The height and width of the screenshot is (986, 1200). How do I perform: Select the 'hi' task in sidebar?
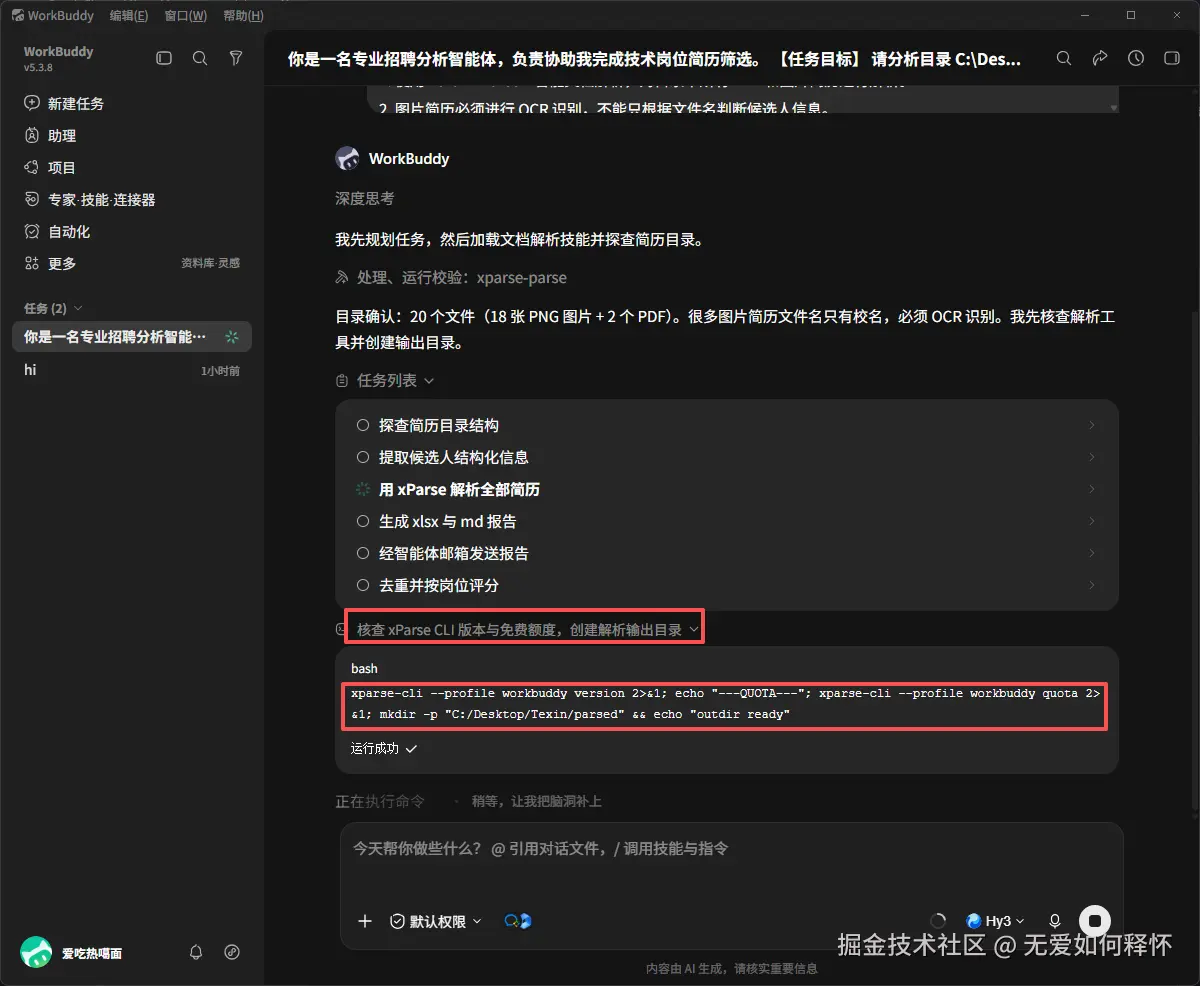132,370
